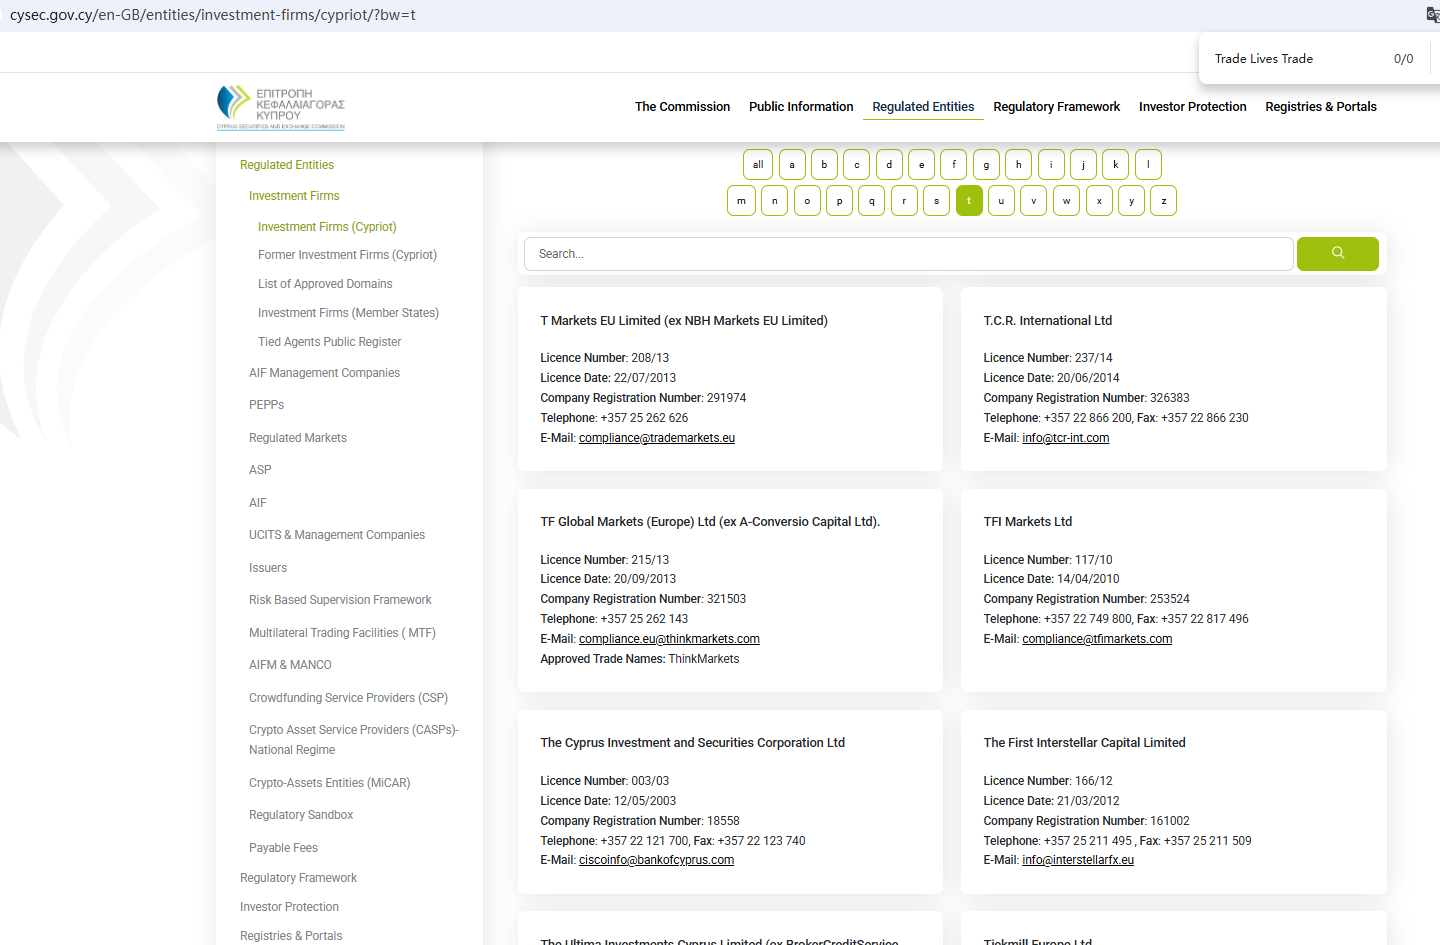Select the highlighted 't' letter filter
The width and height of the screenshot is (1440, 945).
point(969,201)
